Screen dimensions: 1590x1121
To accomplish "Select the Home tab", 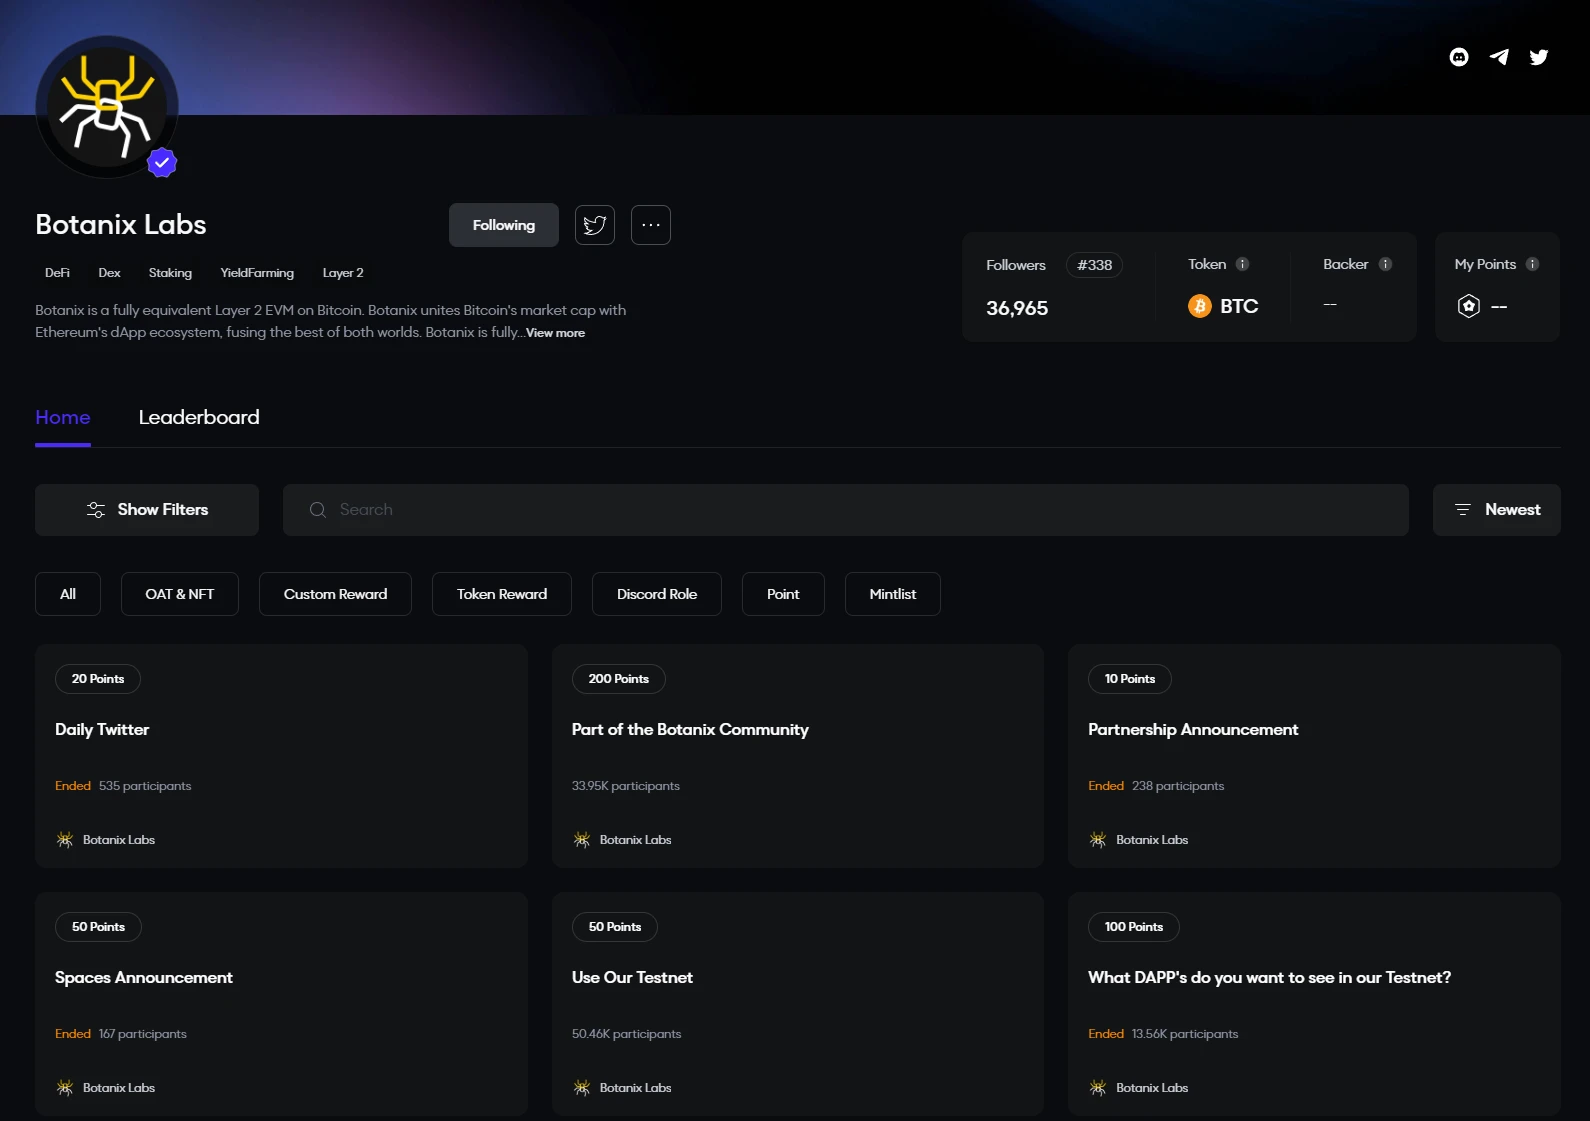I will coord(63,417).
